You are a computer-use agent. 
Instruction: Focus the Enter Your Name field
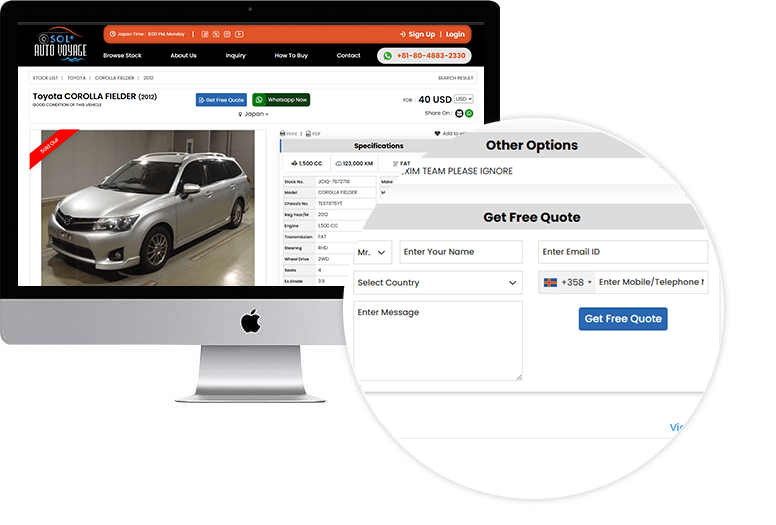pos(461,252)
